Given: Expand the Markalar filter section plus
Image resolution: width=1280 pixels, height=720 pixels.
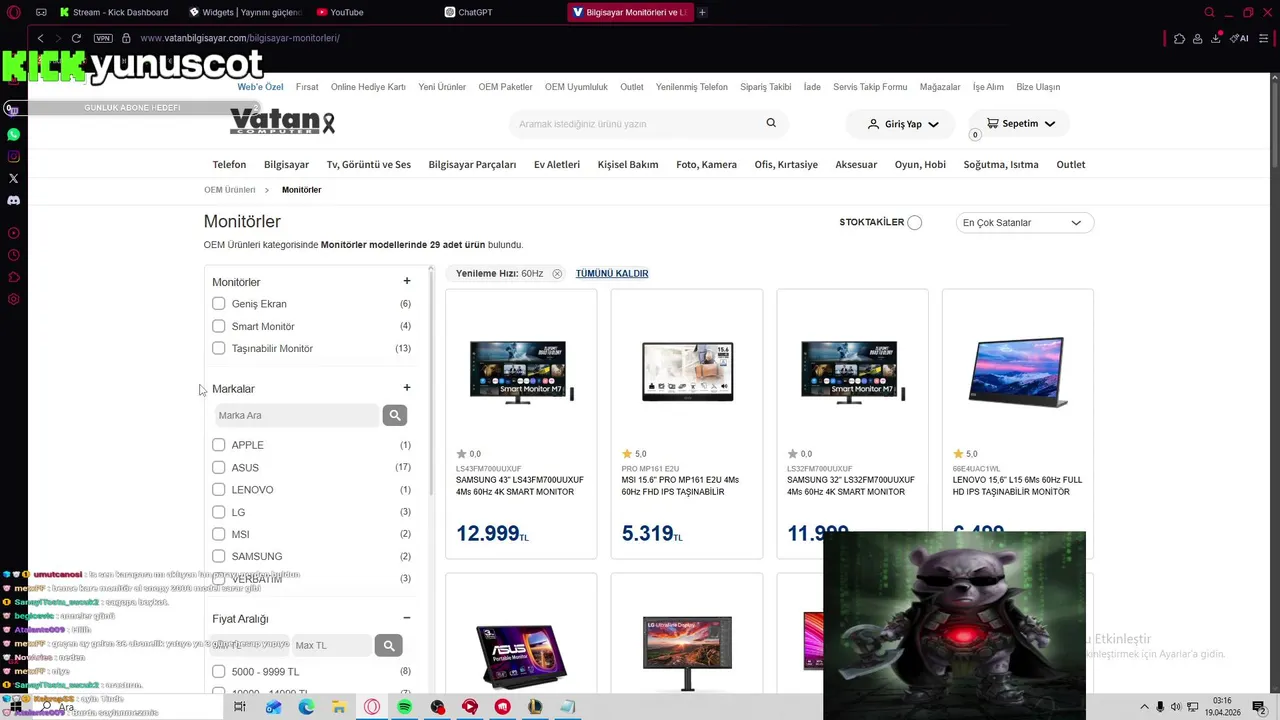Looking at the screenshot, I should point(406,388).
